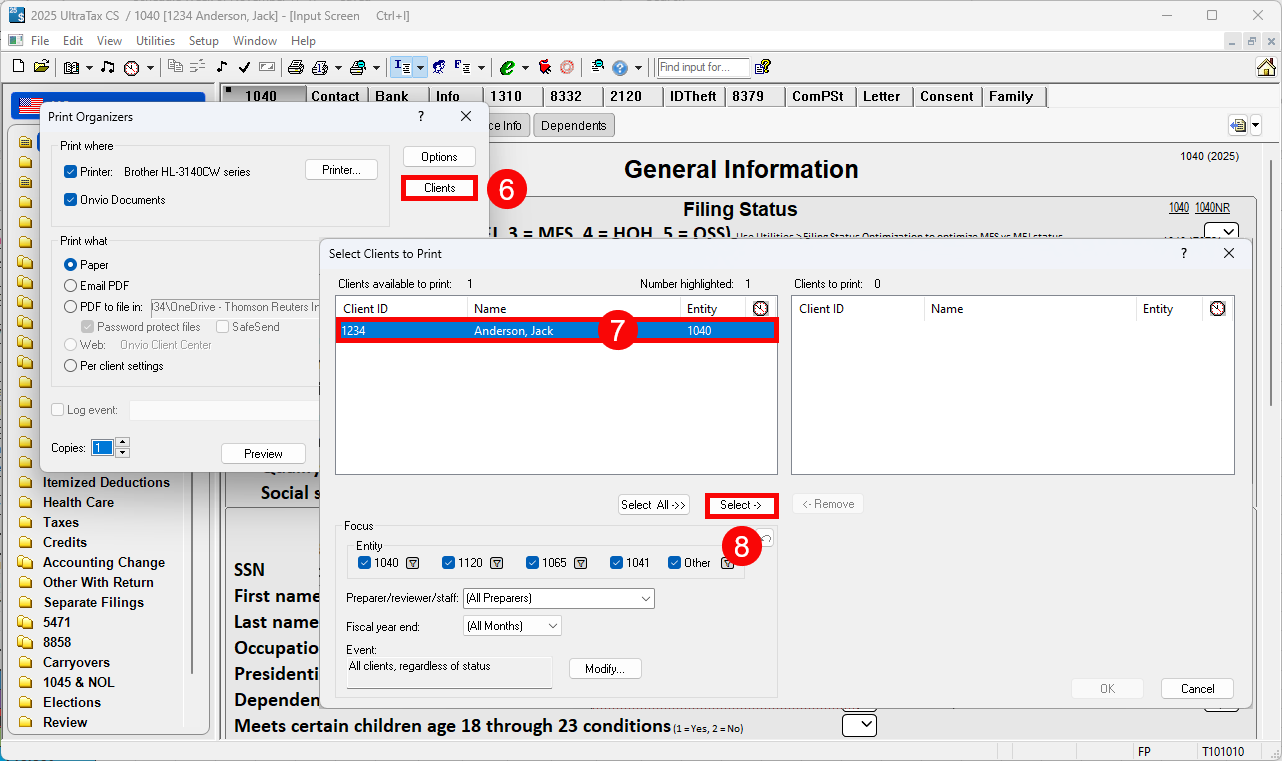
Task: Click the green 'e' toolbar icon
Action: (507, 67)
